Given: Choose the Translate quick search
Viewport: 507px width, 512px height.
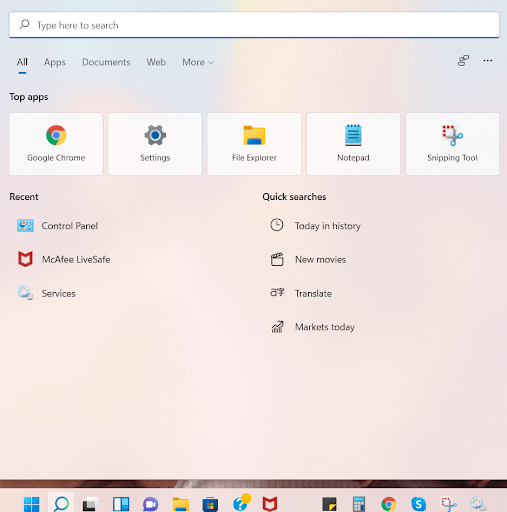Looking at the screenshot, I should [301, 293].
